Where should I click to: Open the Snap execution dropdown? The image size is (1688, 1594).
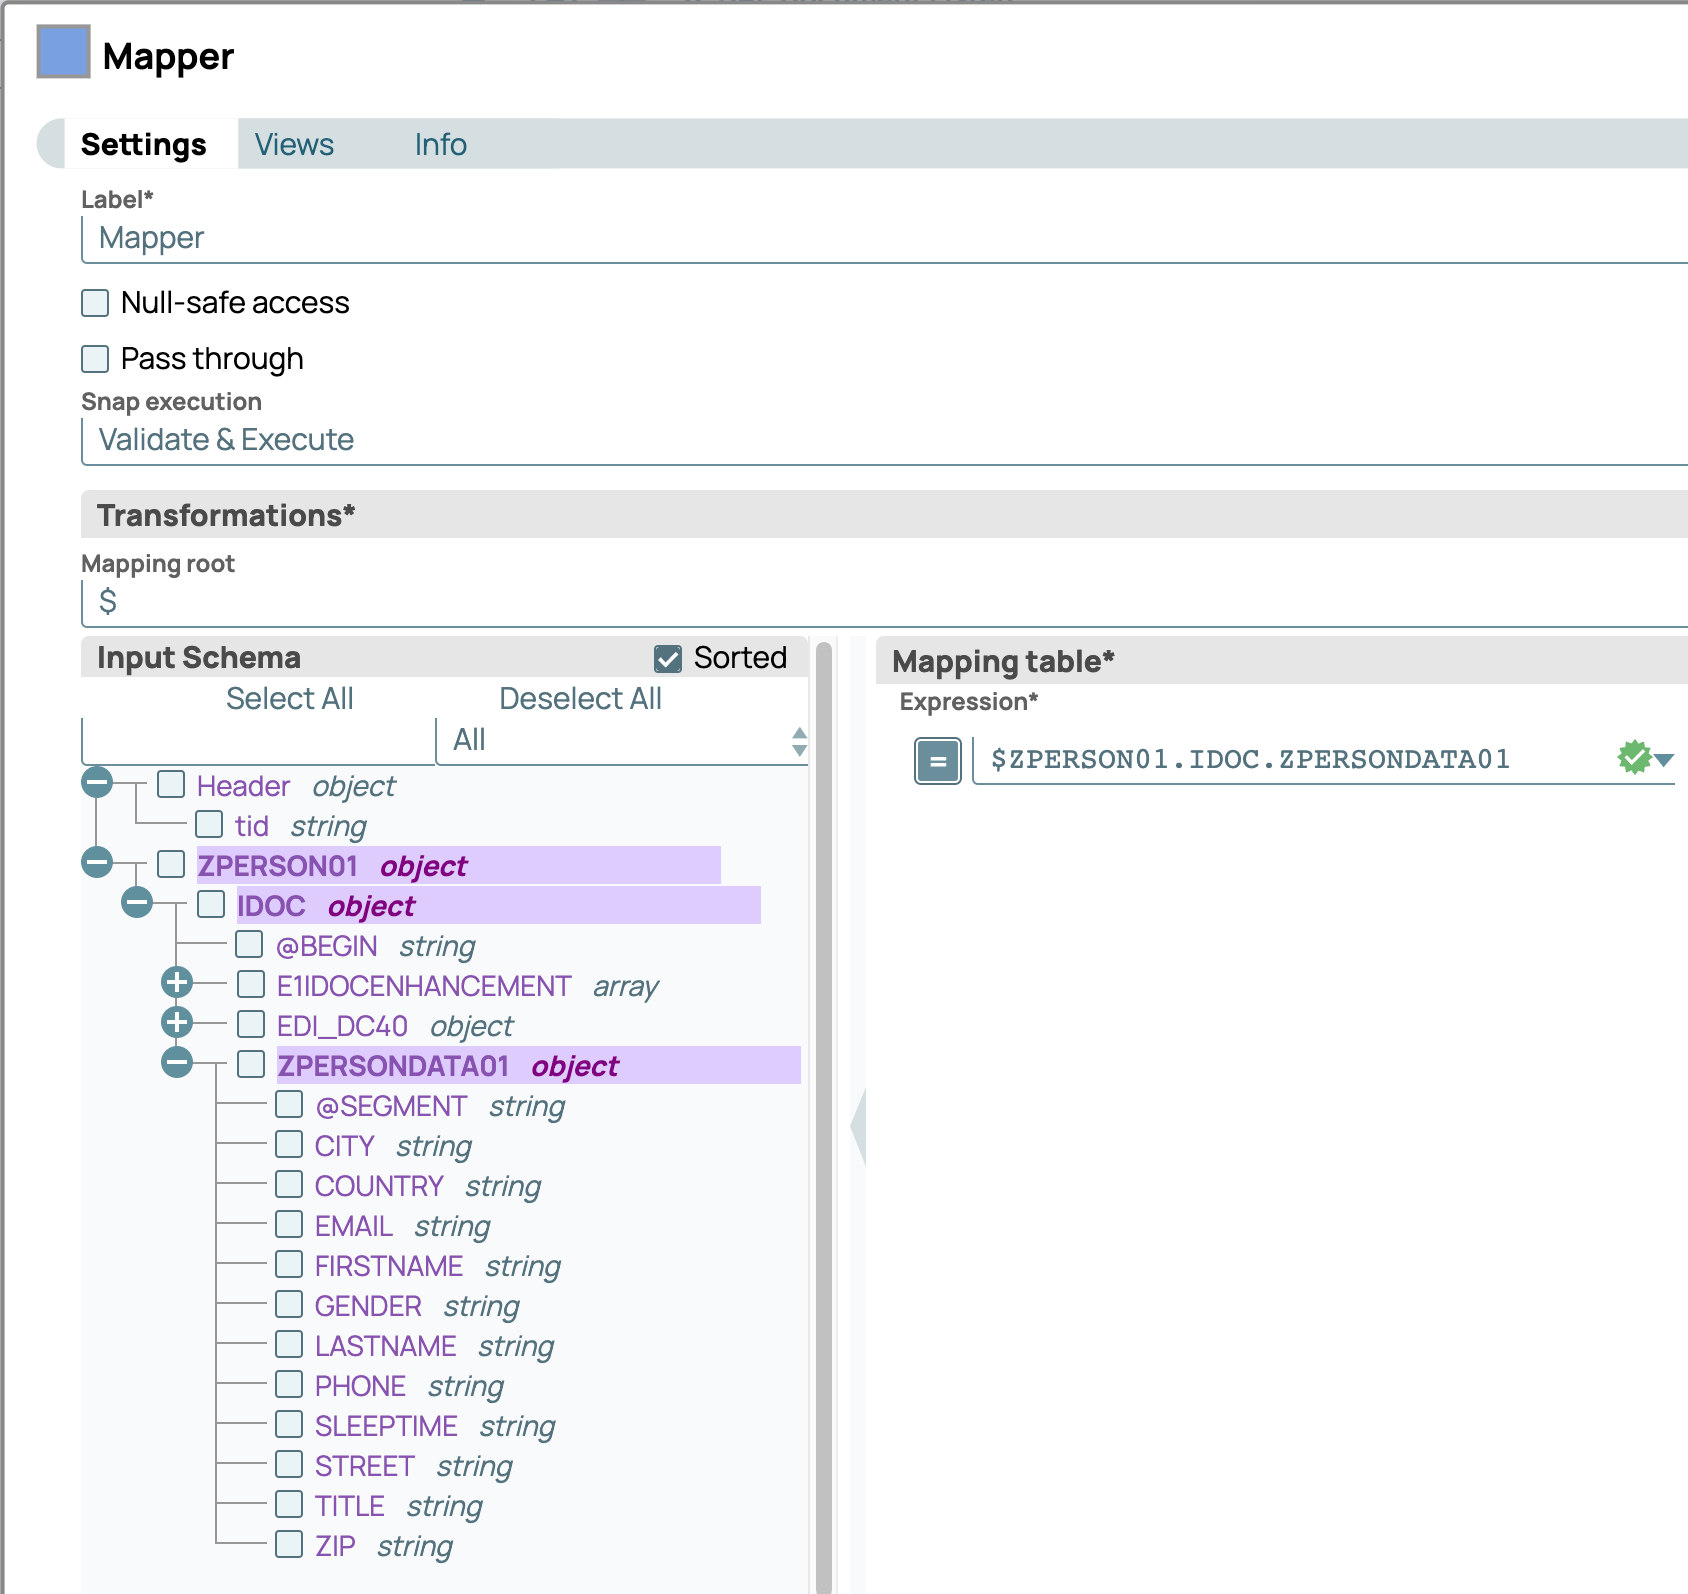pos(880,440)
